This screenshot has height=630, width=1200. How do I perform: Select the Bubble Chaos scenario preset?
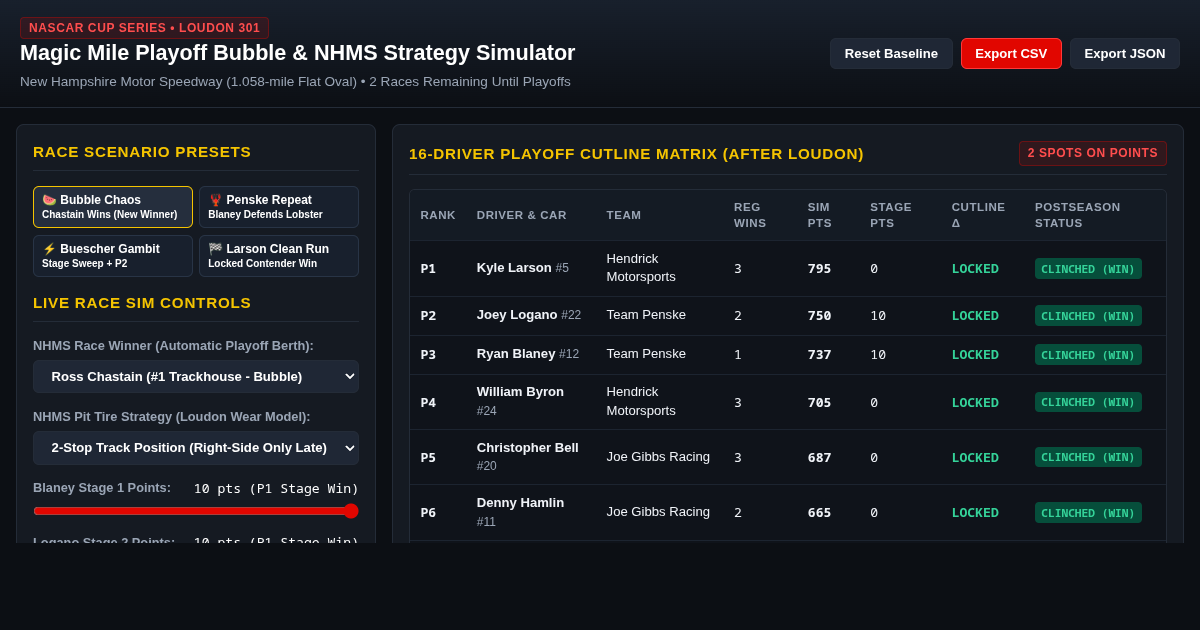[x=113, y=207]
